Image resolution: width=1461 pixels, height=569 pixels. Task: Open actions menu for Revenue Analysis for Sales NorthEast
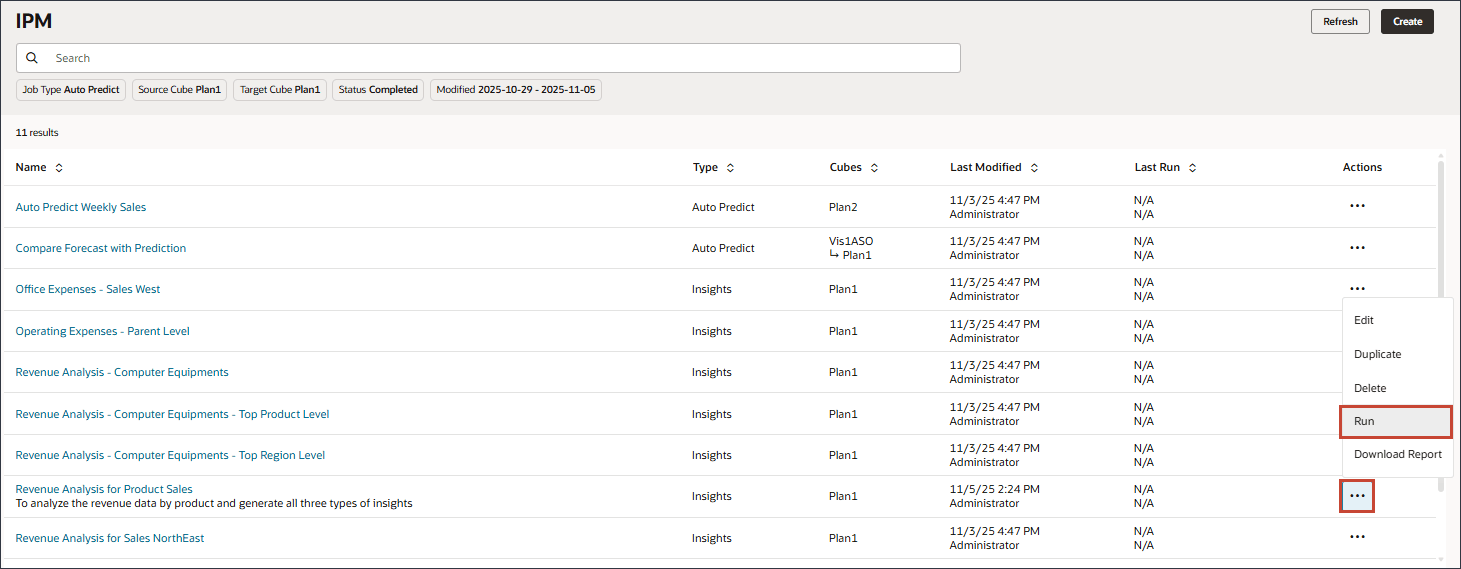pyautogui.click(x=1357, y=537)
